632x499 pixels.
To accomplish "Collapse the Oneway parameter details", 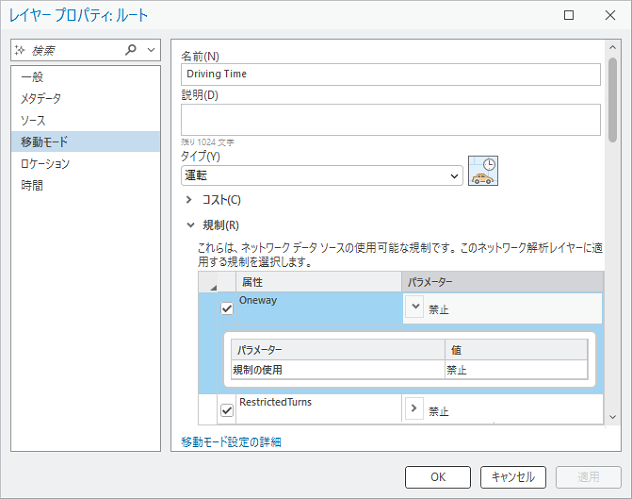I will coord(416,308).
